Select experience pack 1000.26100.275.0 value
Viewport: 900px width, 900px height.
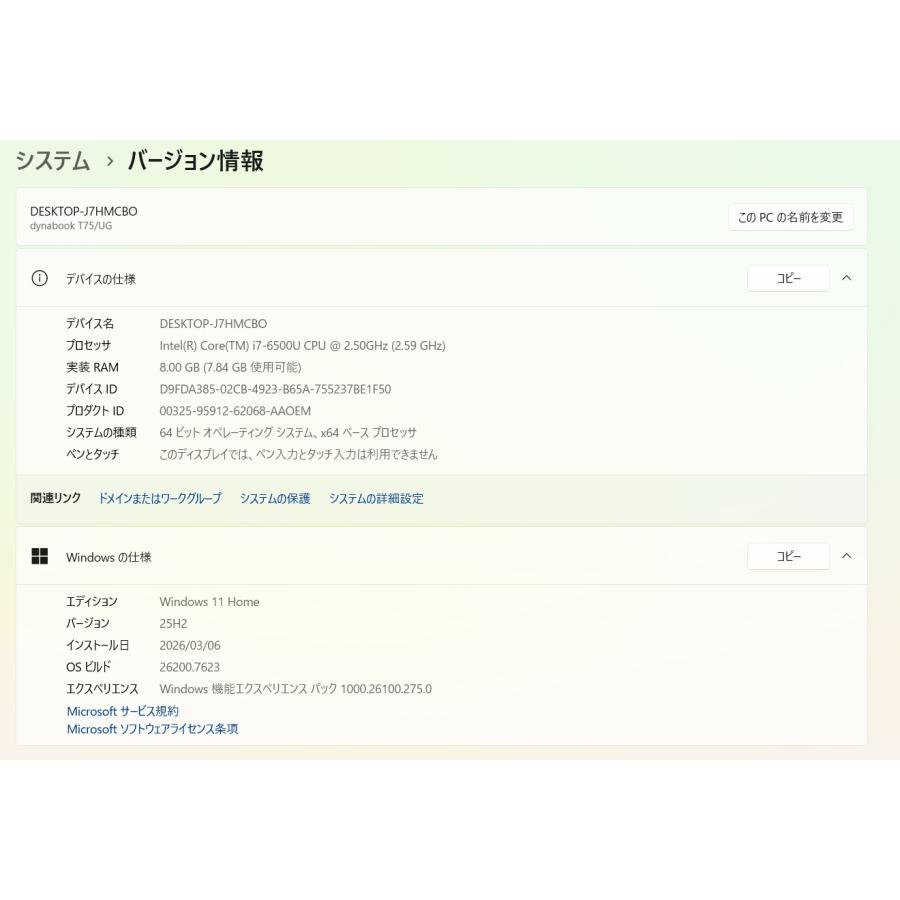[296, 689]
